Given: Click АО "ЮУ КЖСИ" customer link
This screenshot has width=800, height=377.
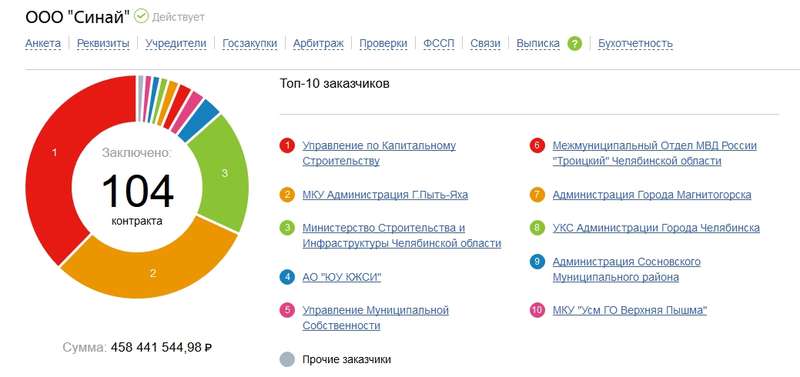Looking at the screenshot, I should (x=342, y=277).
